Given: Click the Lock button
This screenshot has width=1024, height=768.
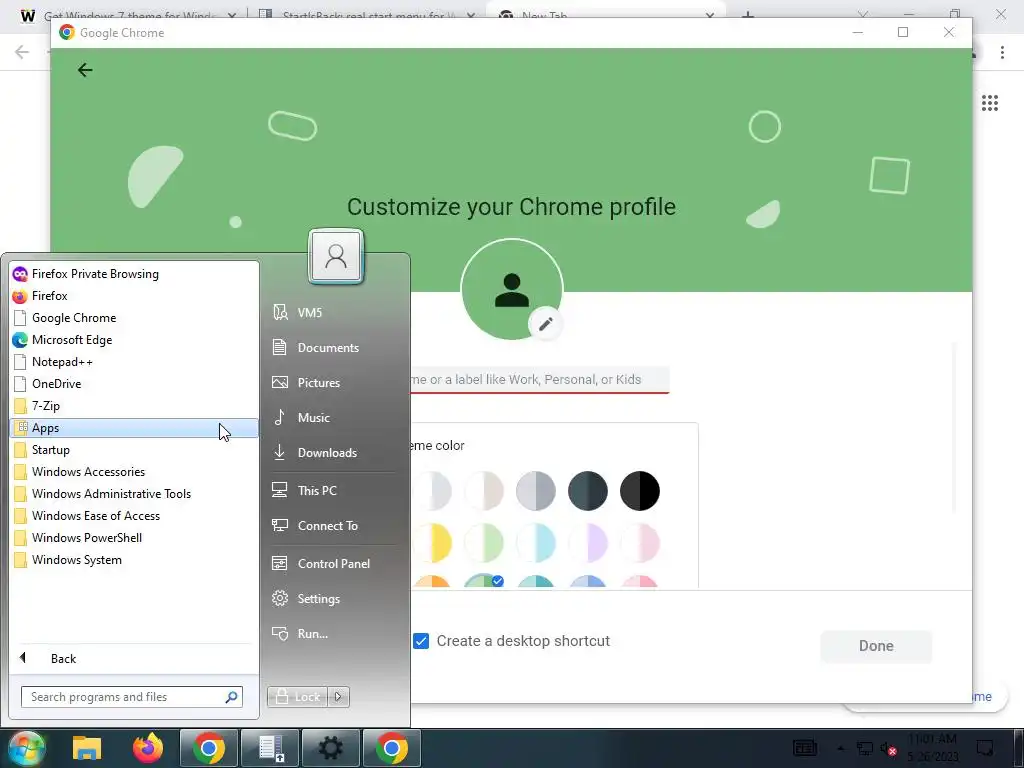Looking at the screenshot, I should coord(297,697).
